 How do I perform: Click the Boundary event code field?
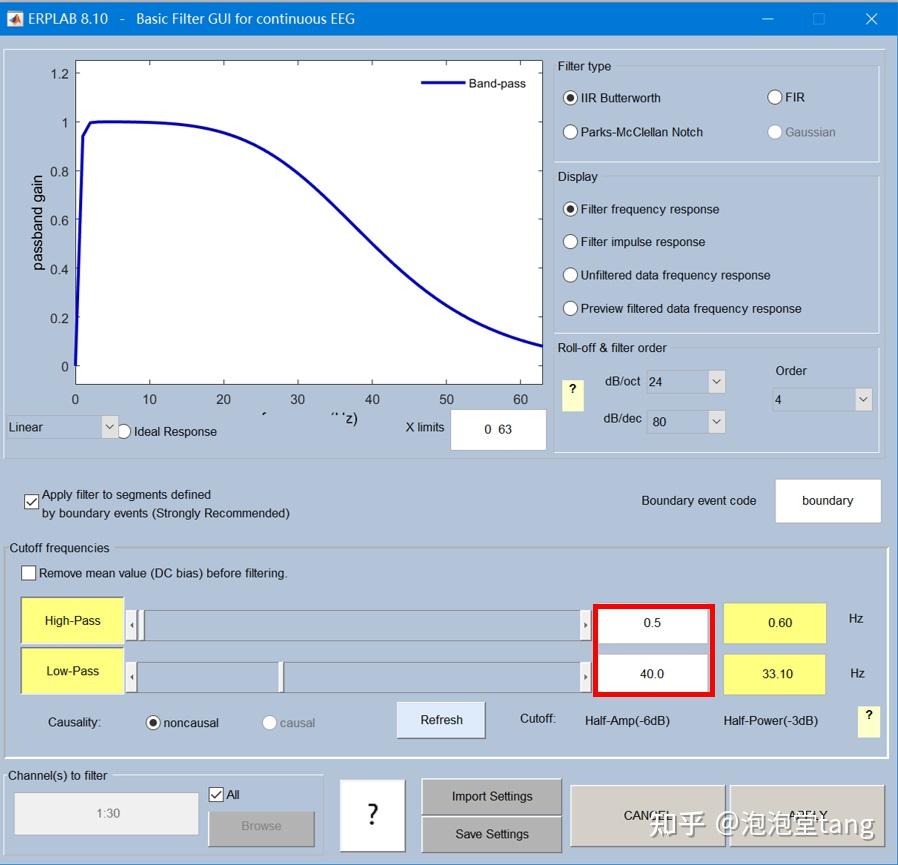828,501
